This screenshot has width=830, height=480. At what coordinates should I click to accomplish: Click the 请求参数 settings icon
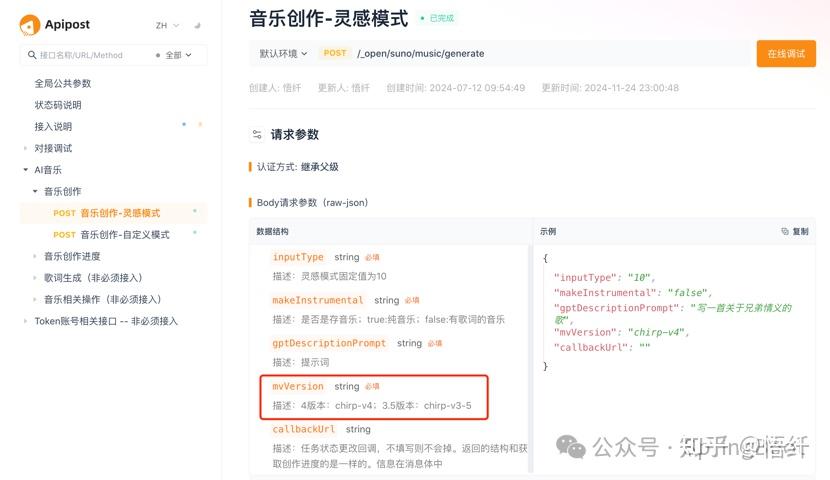pyautogui.click(x=257, y=134)
